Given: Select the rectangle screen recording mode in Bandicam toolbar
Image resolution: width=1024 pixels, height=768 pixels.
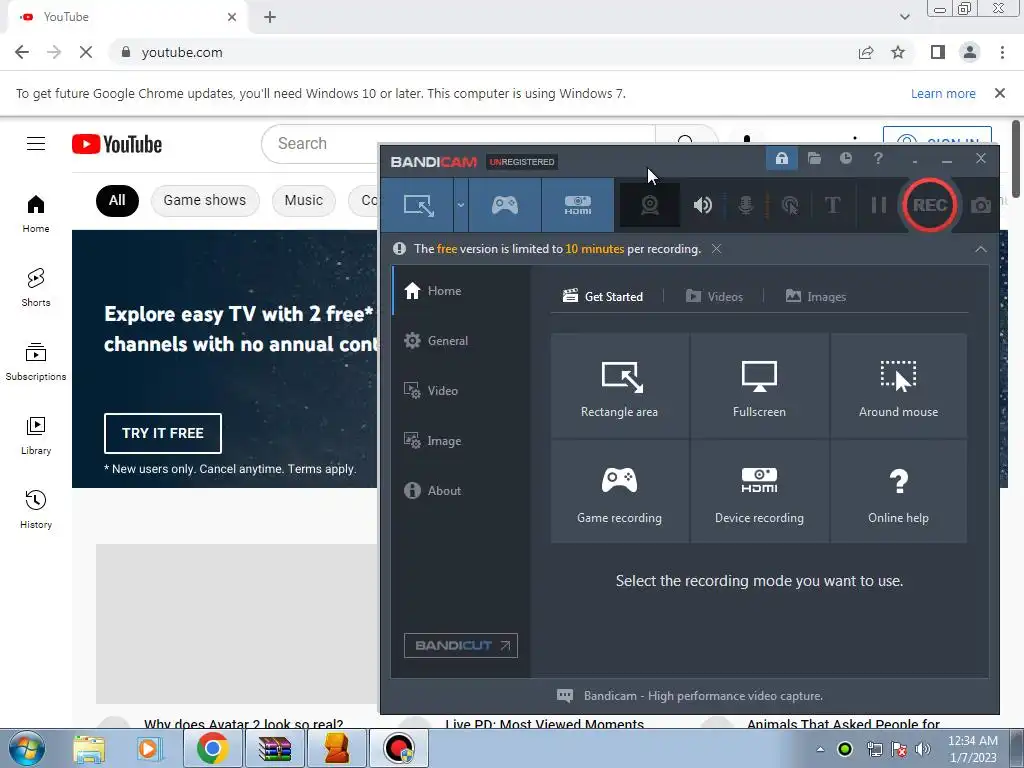Looking at the screenshot, I should (418, 205).
